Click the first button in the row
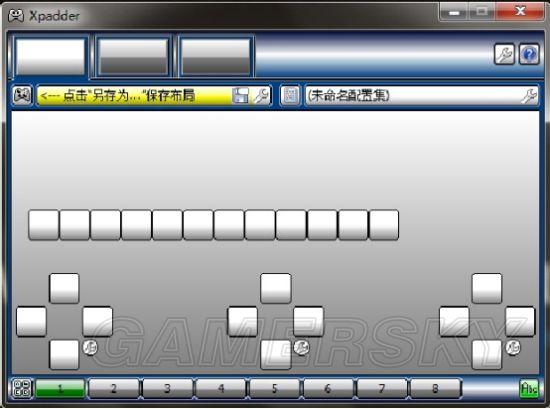The image size is (550, 409). 43,225
